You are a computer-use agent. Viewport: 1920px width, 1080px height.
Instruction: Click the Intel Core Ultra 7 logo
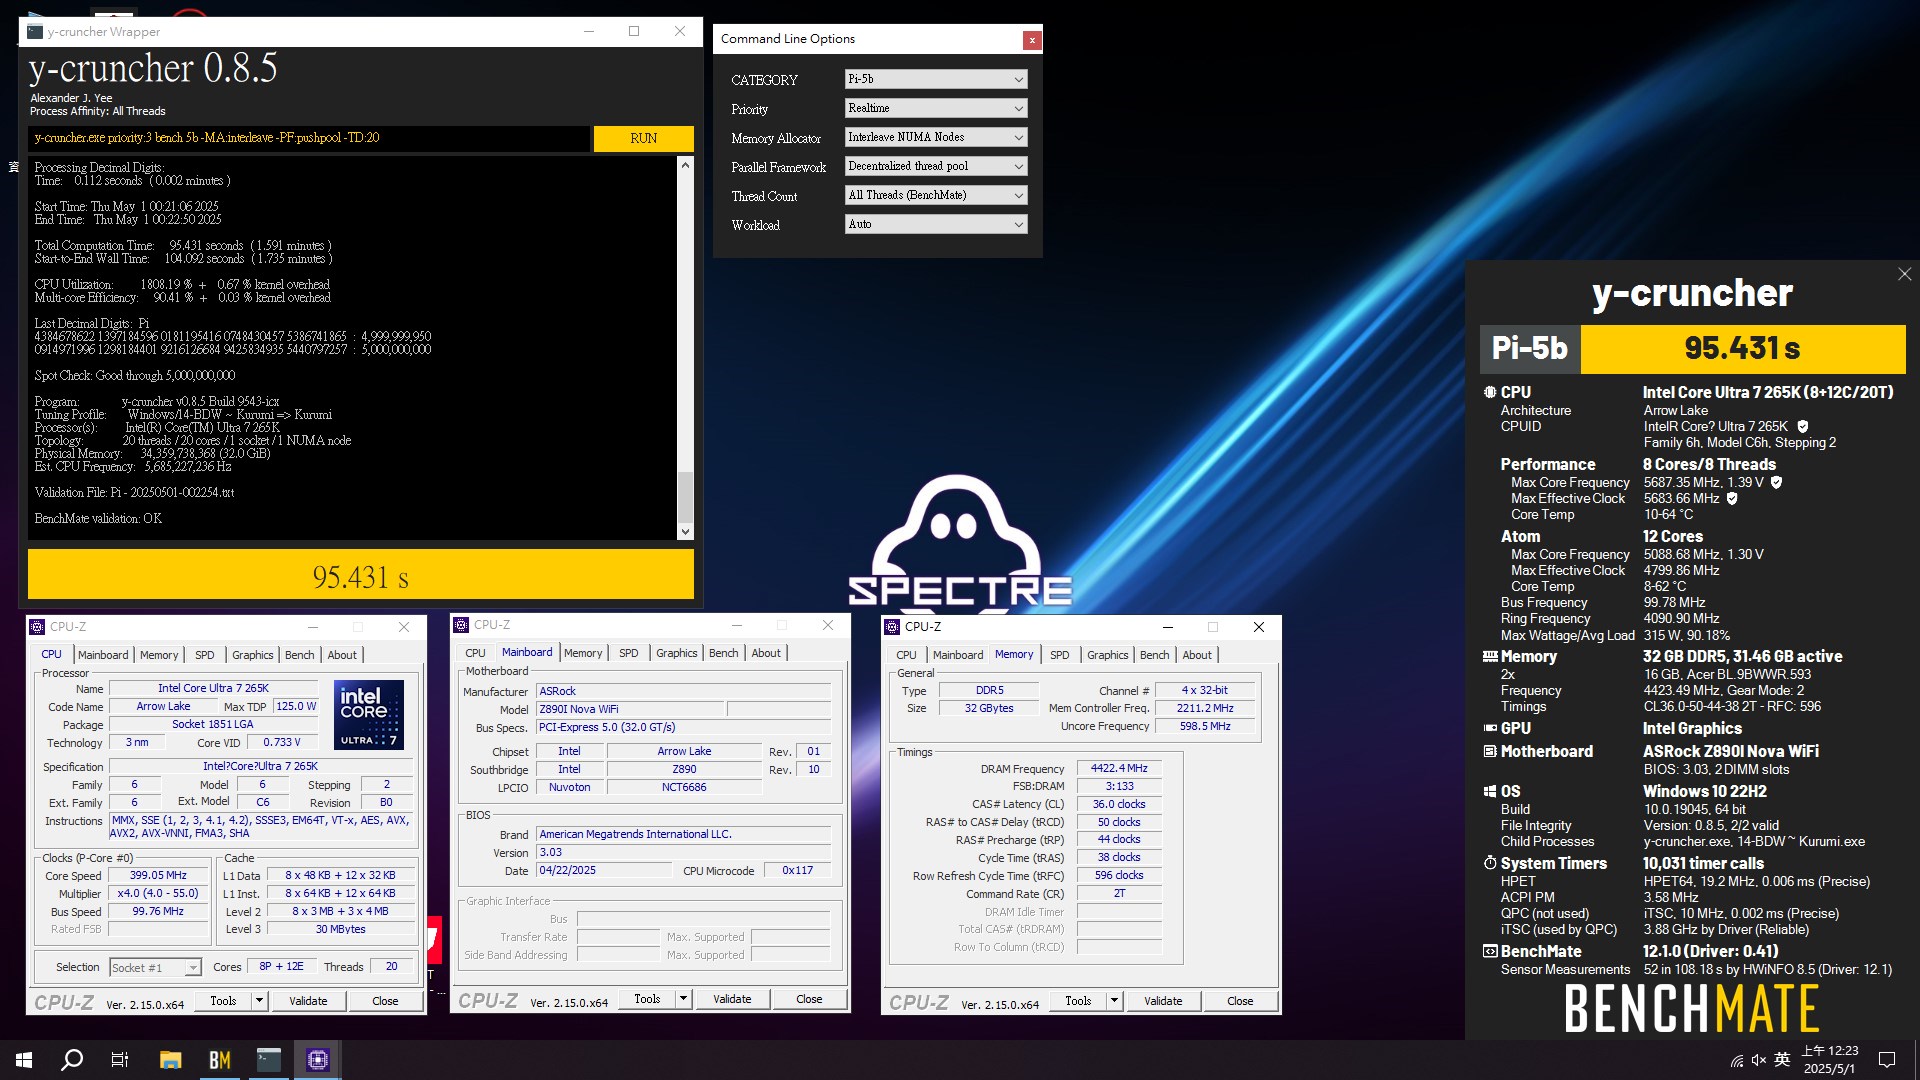pyautogui.click(x=369, y=715)
